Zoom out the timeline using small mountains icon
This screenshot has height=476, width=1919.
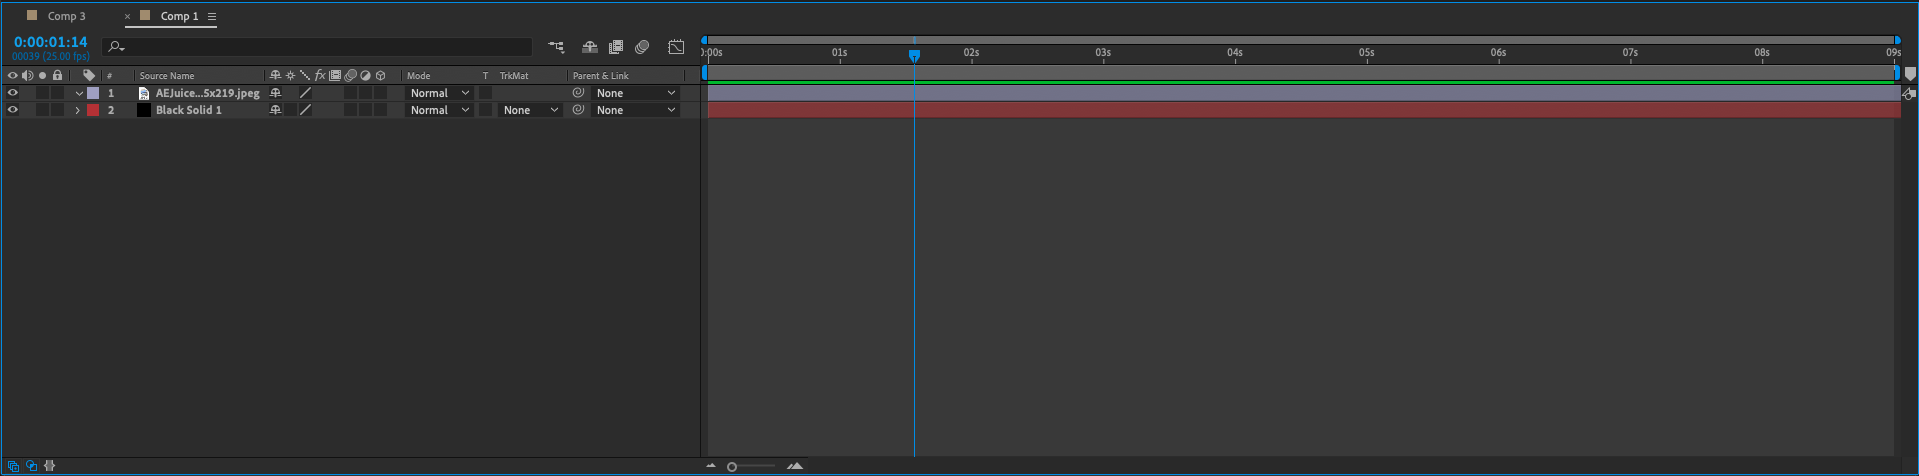(711, 466)
